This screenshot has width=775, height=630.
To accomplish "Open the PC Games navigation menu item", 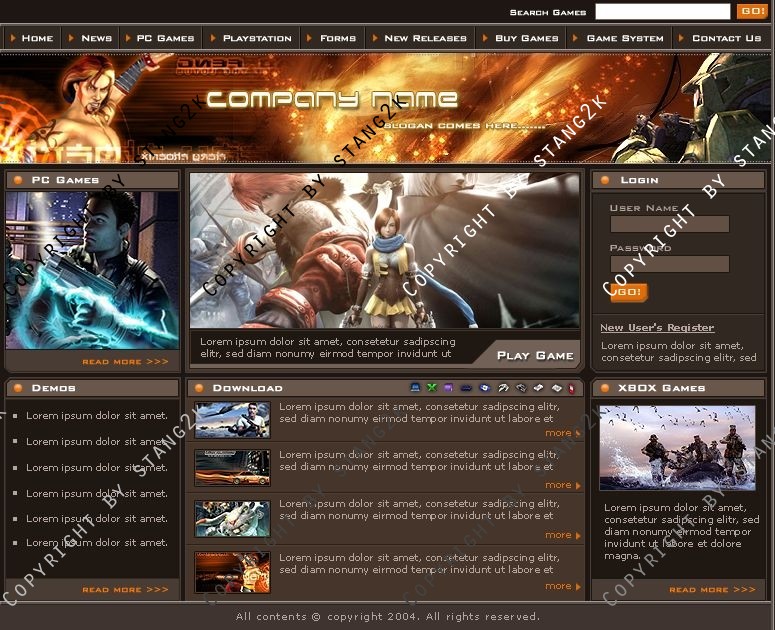I will point(165,38).
